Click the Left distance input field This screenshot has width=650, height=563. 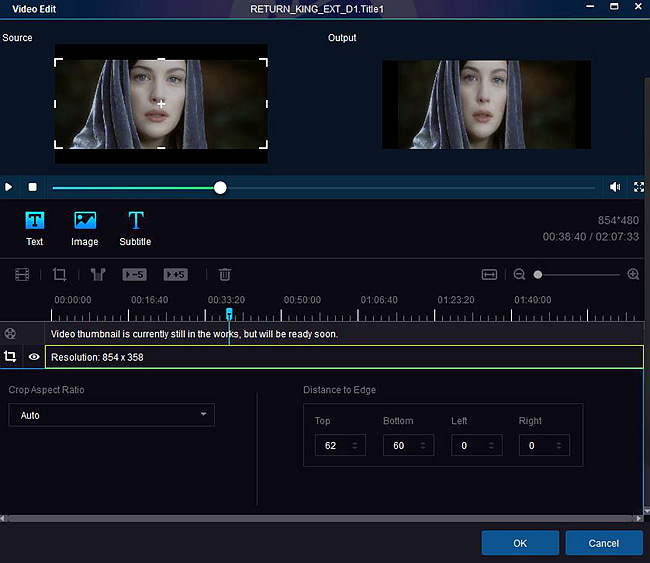click(476, 445)
